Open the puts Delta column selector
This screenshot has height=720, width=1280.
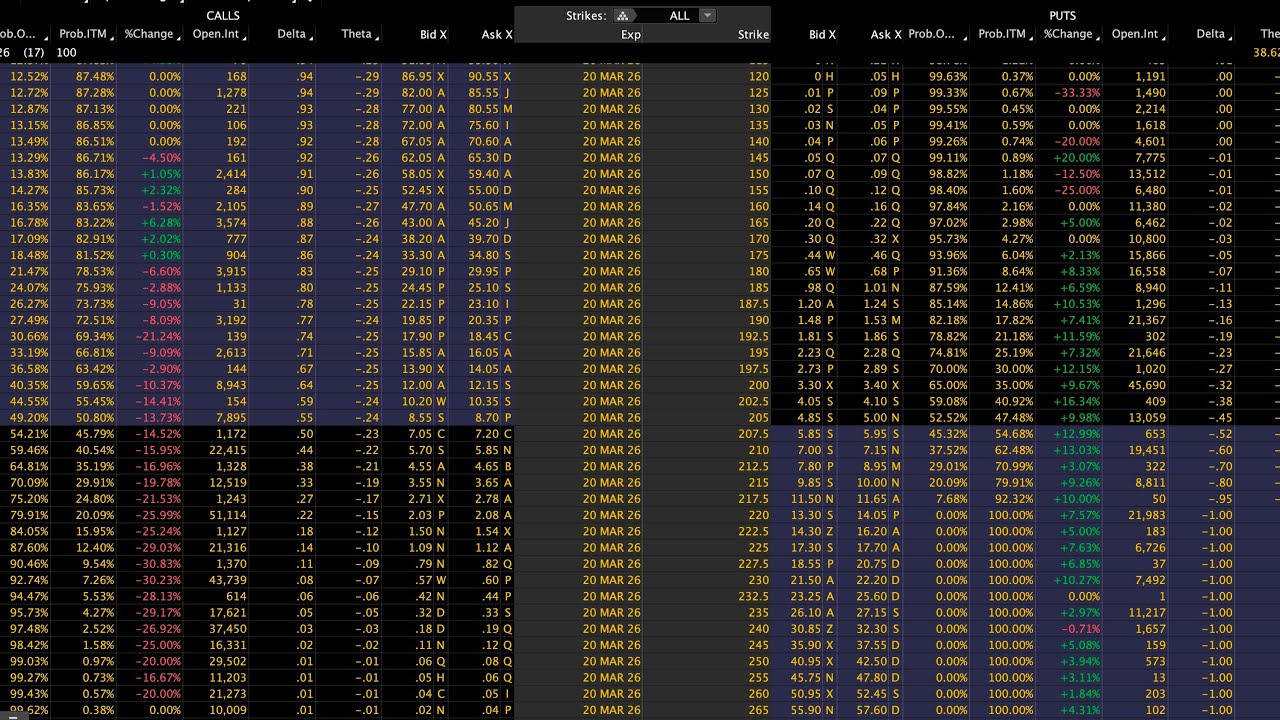coord(1232,37)
